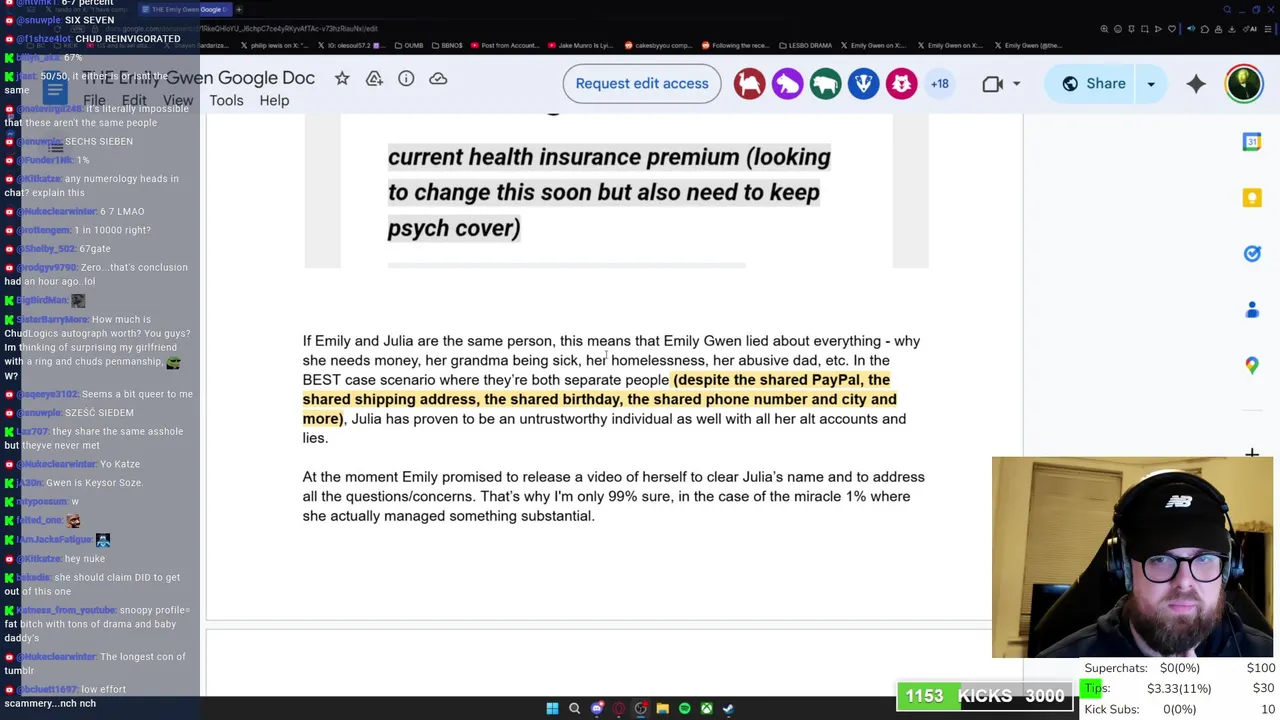Open Discord from the taskbar
Screen dimensions: 1280x720
coord(597,709)
